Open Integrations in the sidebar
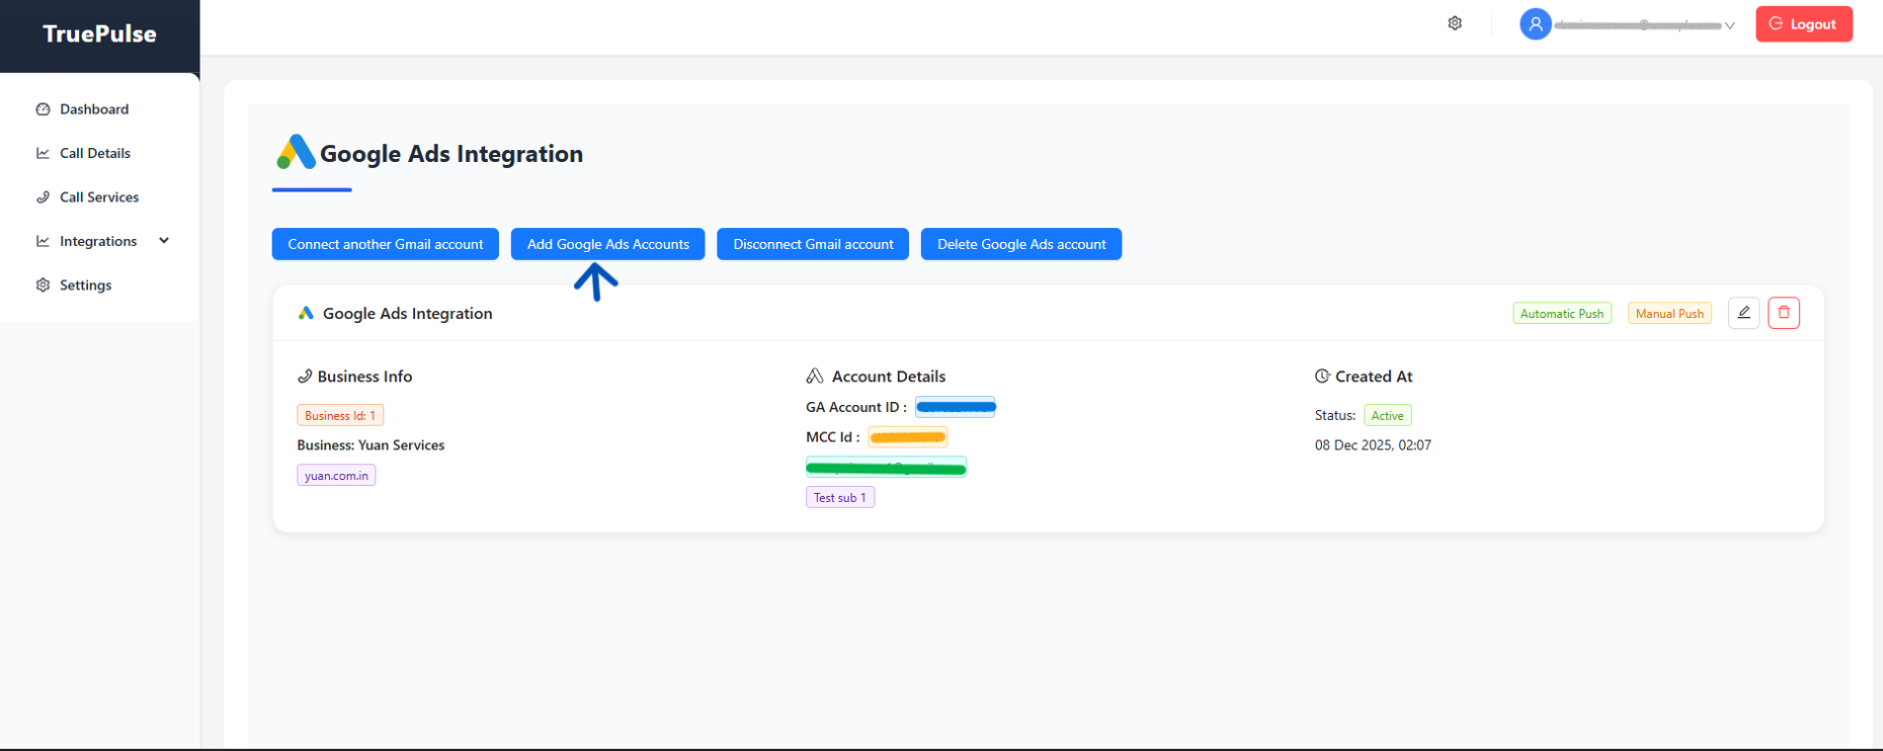Screen dimensions: 1883x751 (98, 241)
